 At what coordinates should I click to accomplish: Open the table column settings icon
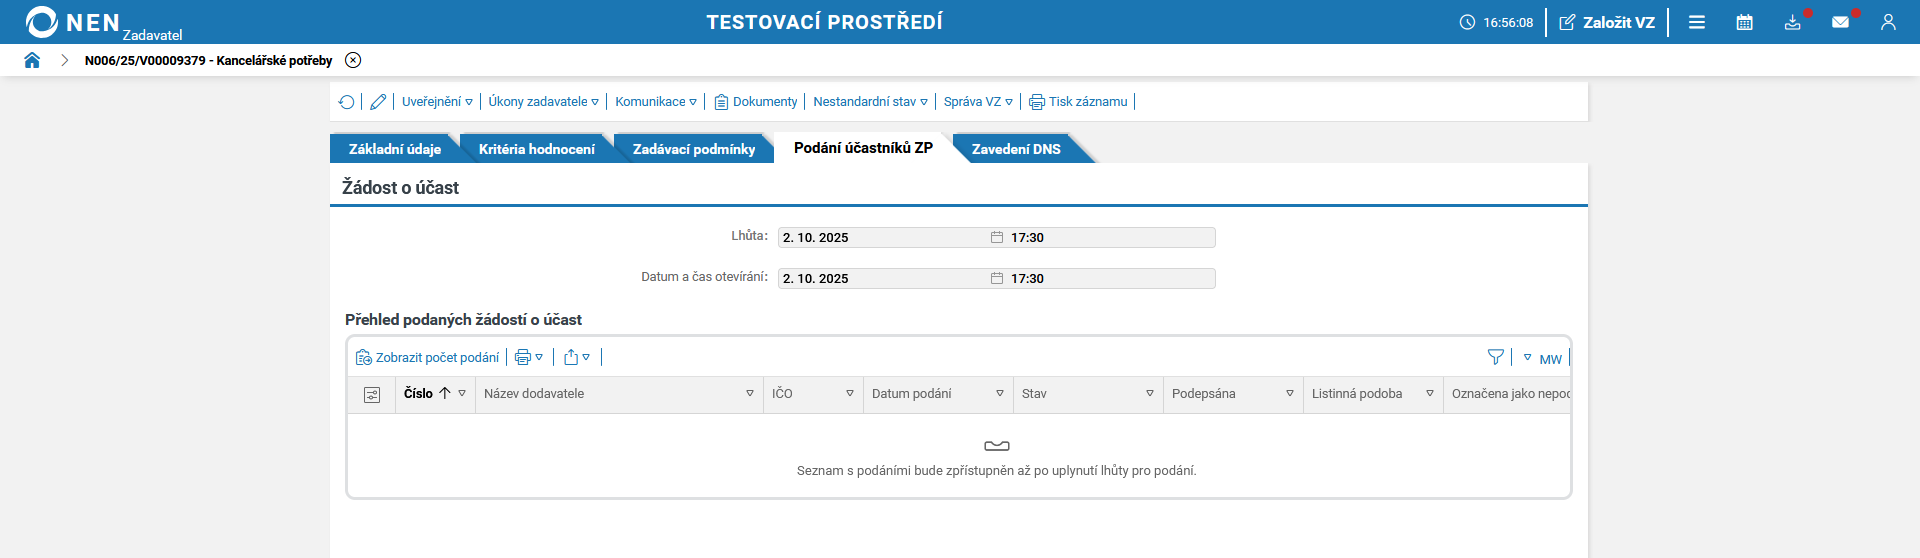(x=372, y=395)
